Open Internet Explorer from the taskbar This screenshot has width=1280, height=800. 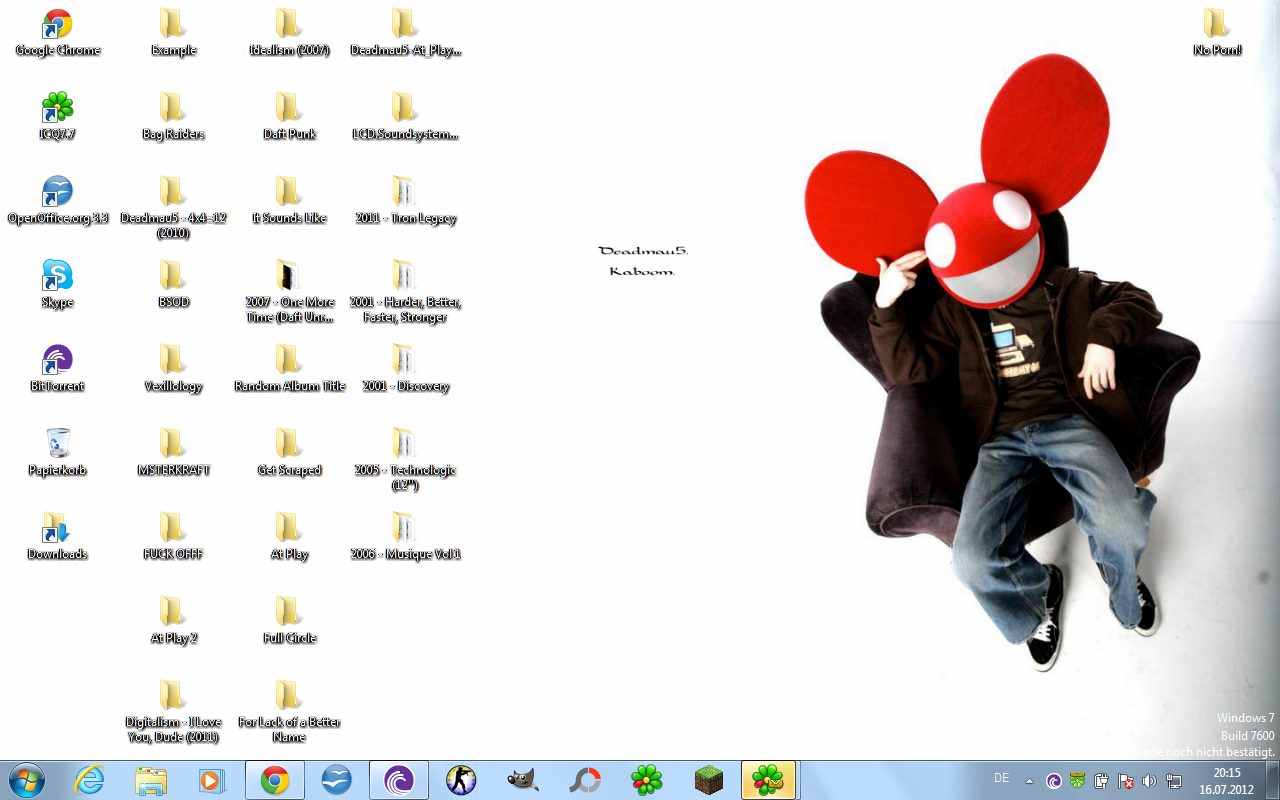pyautogui.click(x=90, y=780)
